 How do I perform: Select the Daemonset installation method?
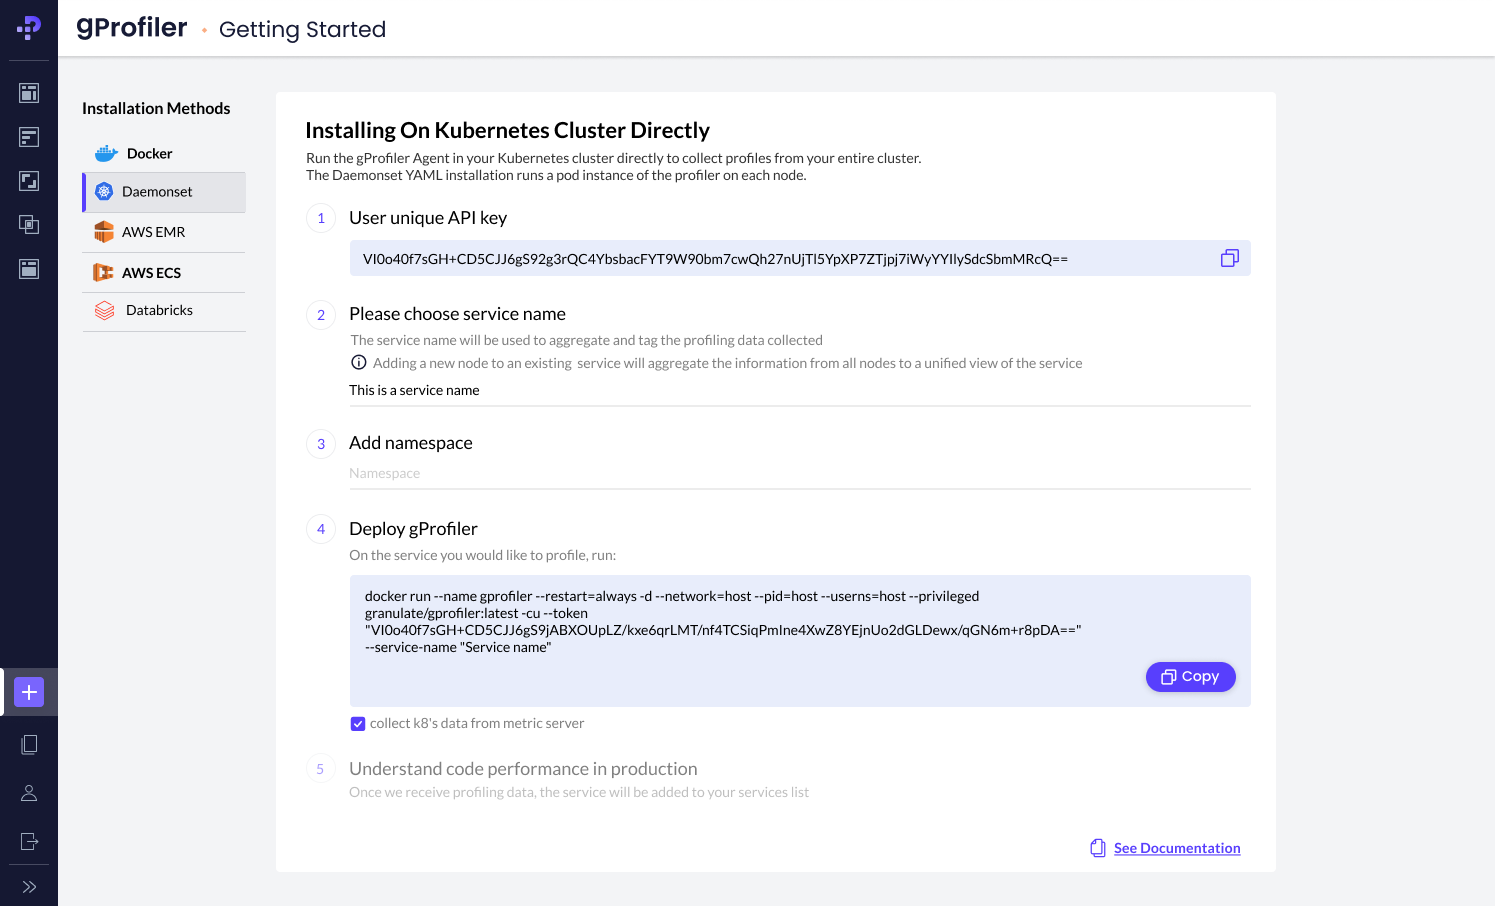(157, 192)
